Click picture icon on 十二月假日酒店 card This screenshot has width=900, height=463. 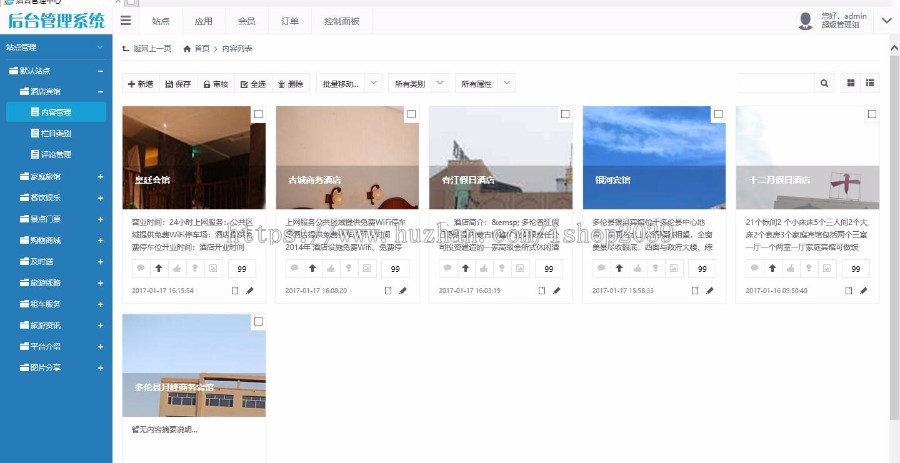pos(827,268)
